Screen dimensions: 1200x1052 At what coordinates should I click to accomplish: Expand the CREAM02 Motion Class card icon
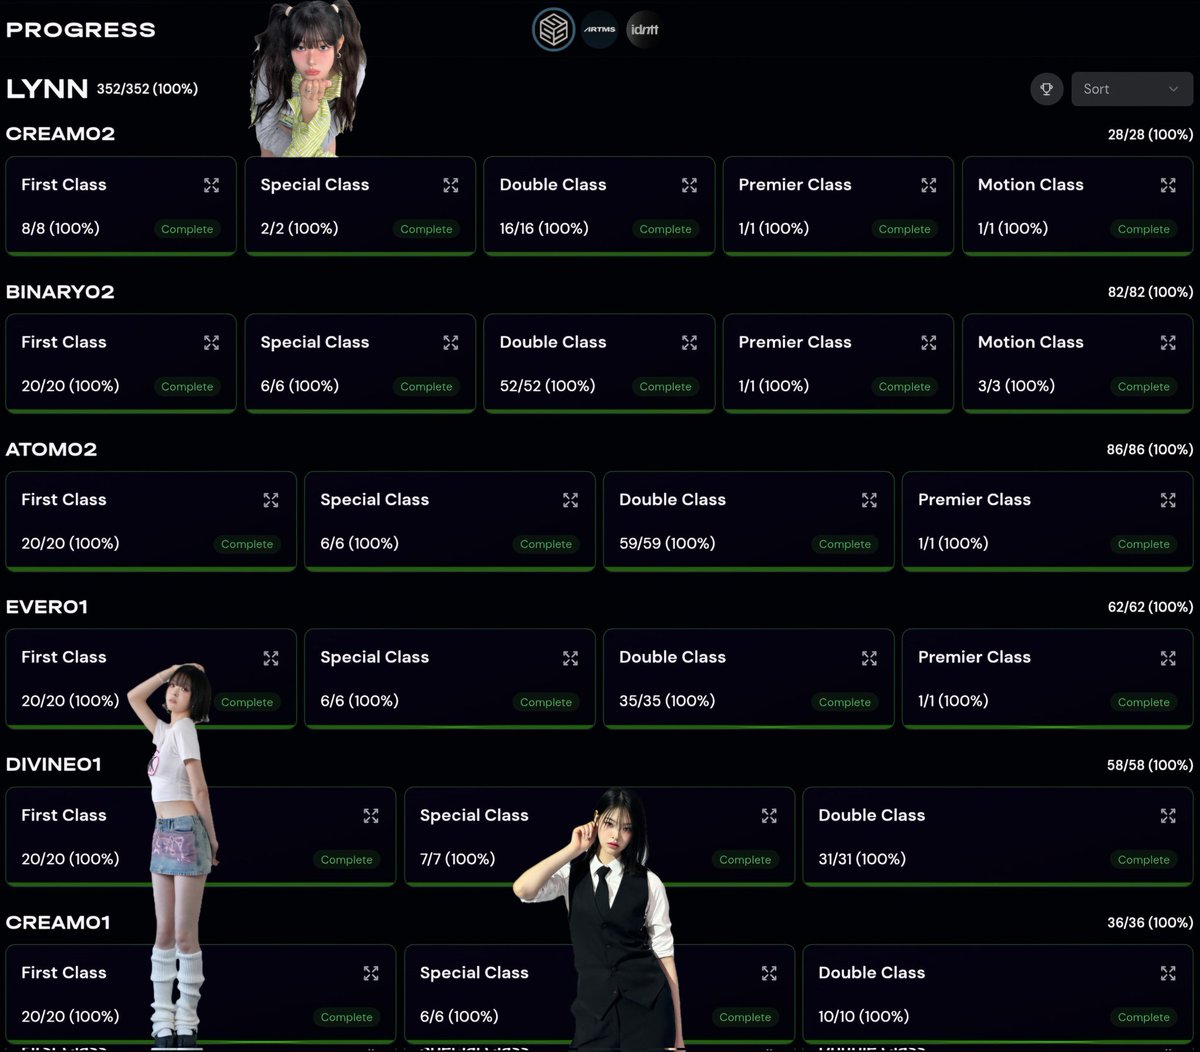pyautogui.click(x=1168, y=185)
